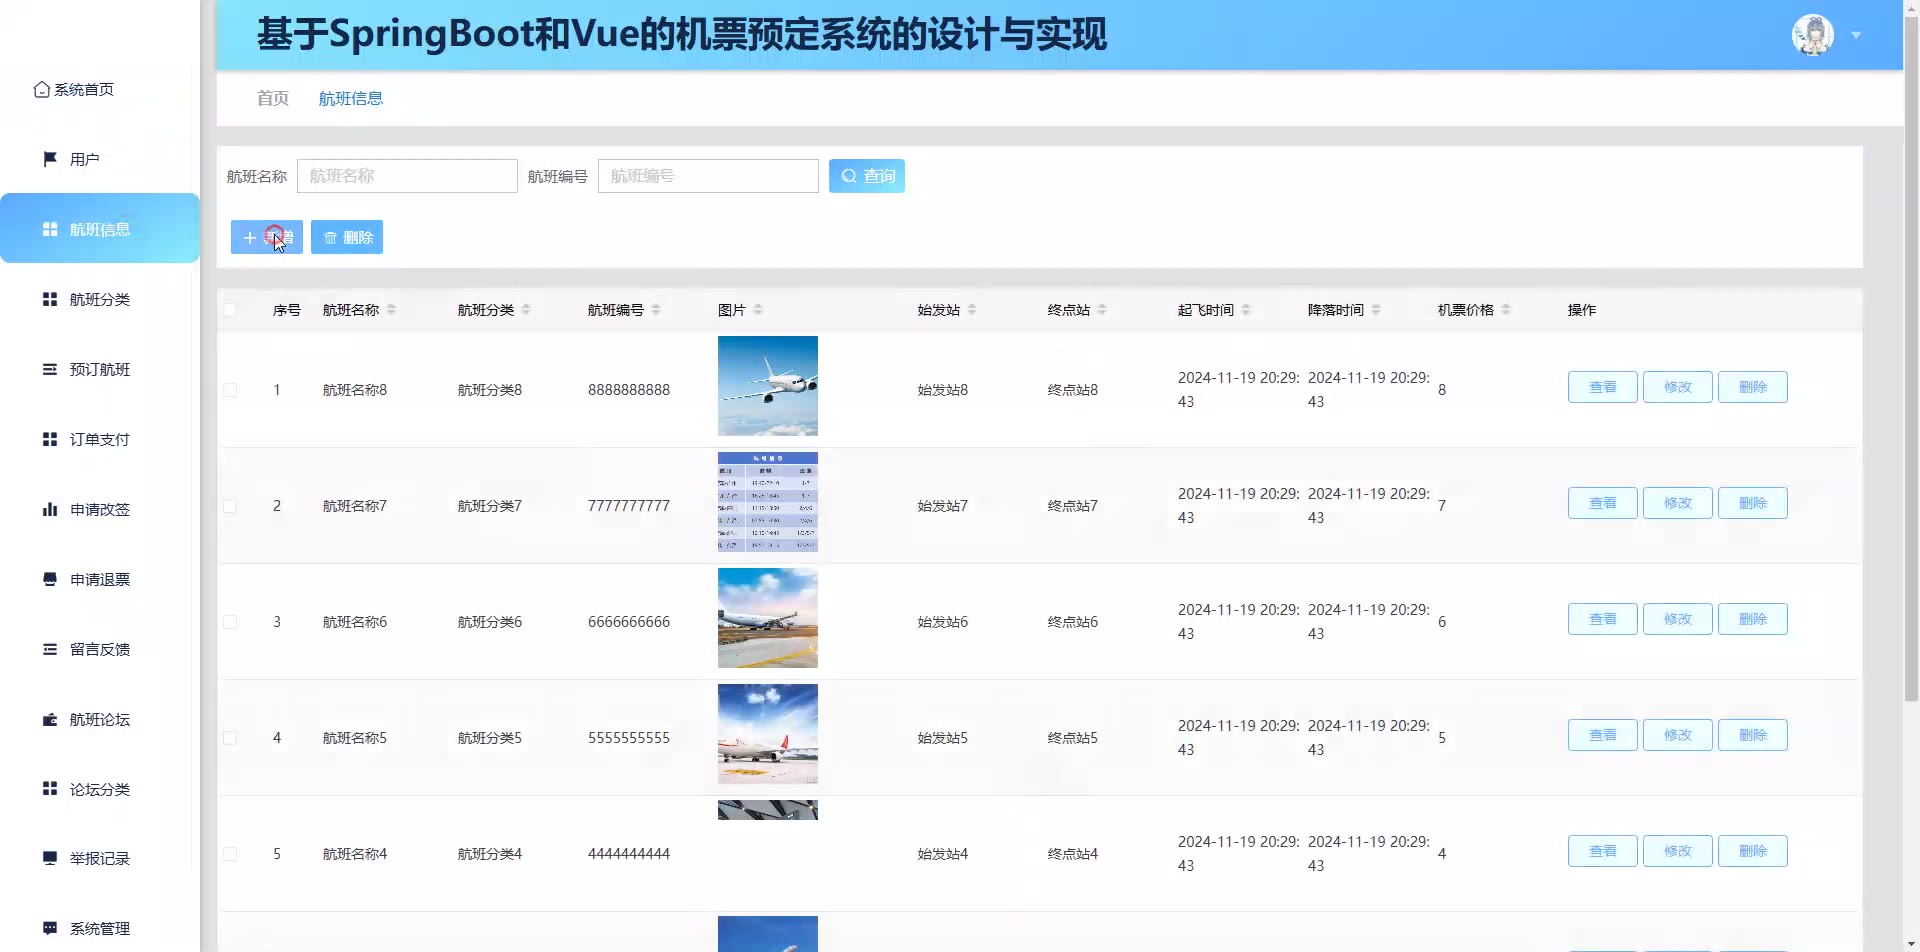Click the list icon beside 预订航班
Viewport: 1920px width, 952px height.
click(x=50, y=369)
